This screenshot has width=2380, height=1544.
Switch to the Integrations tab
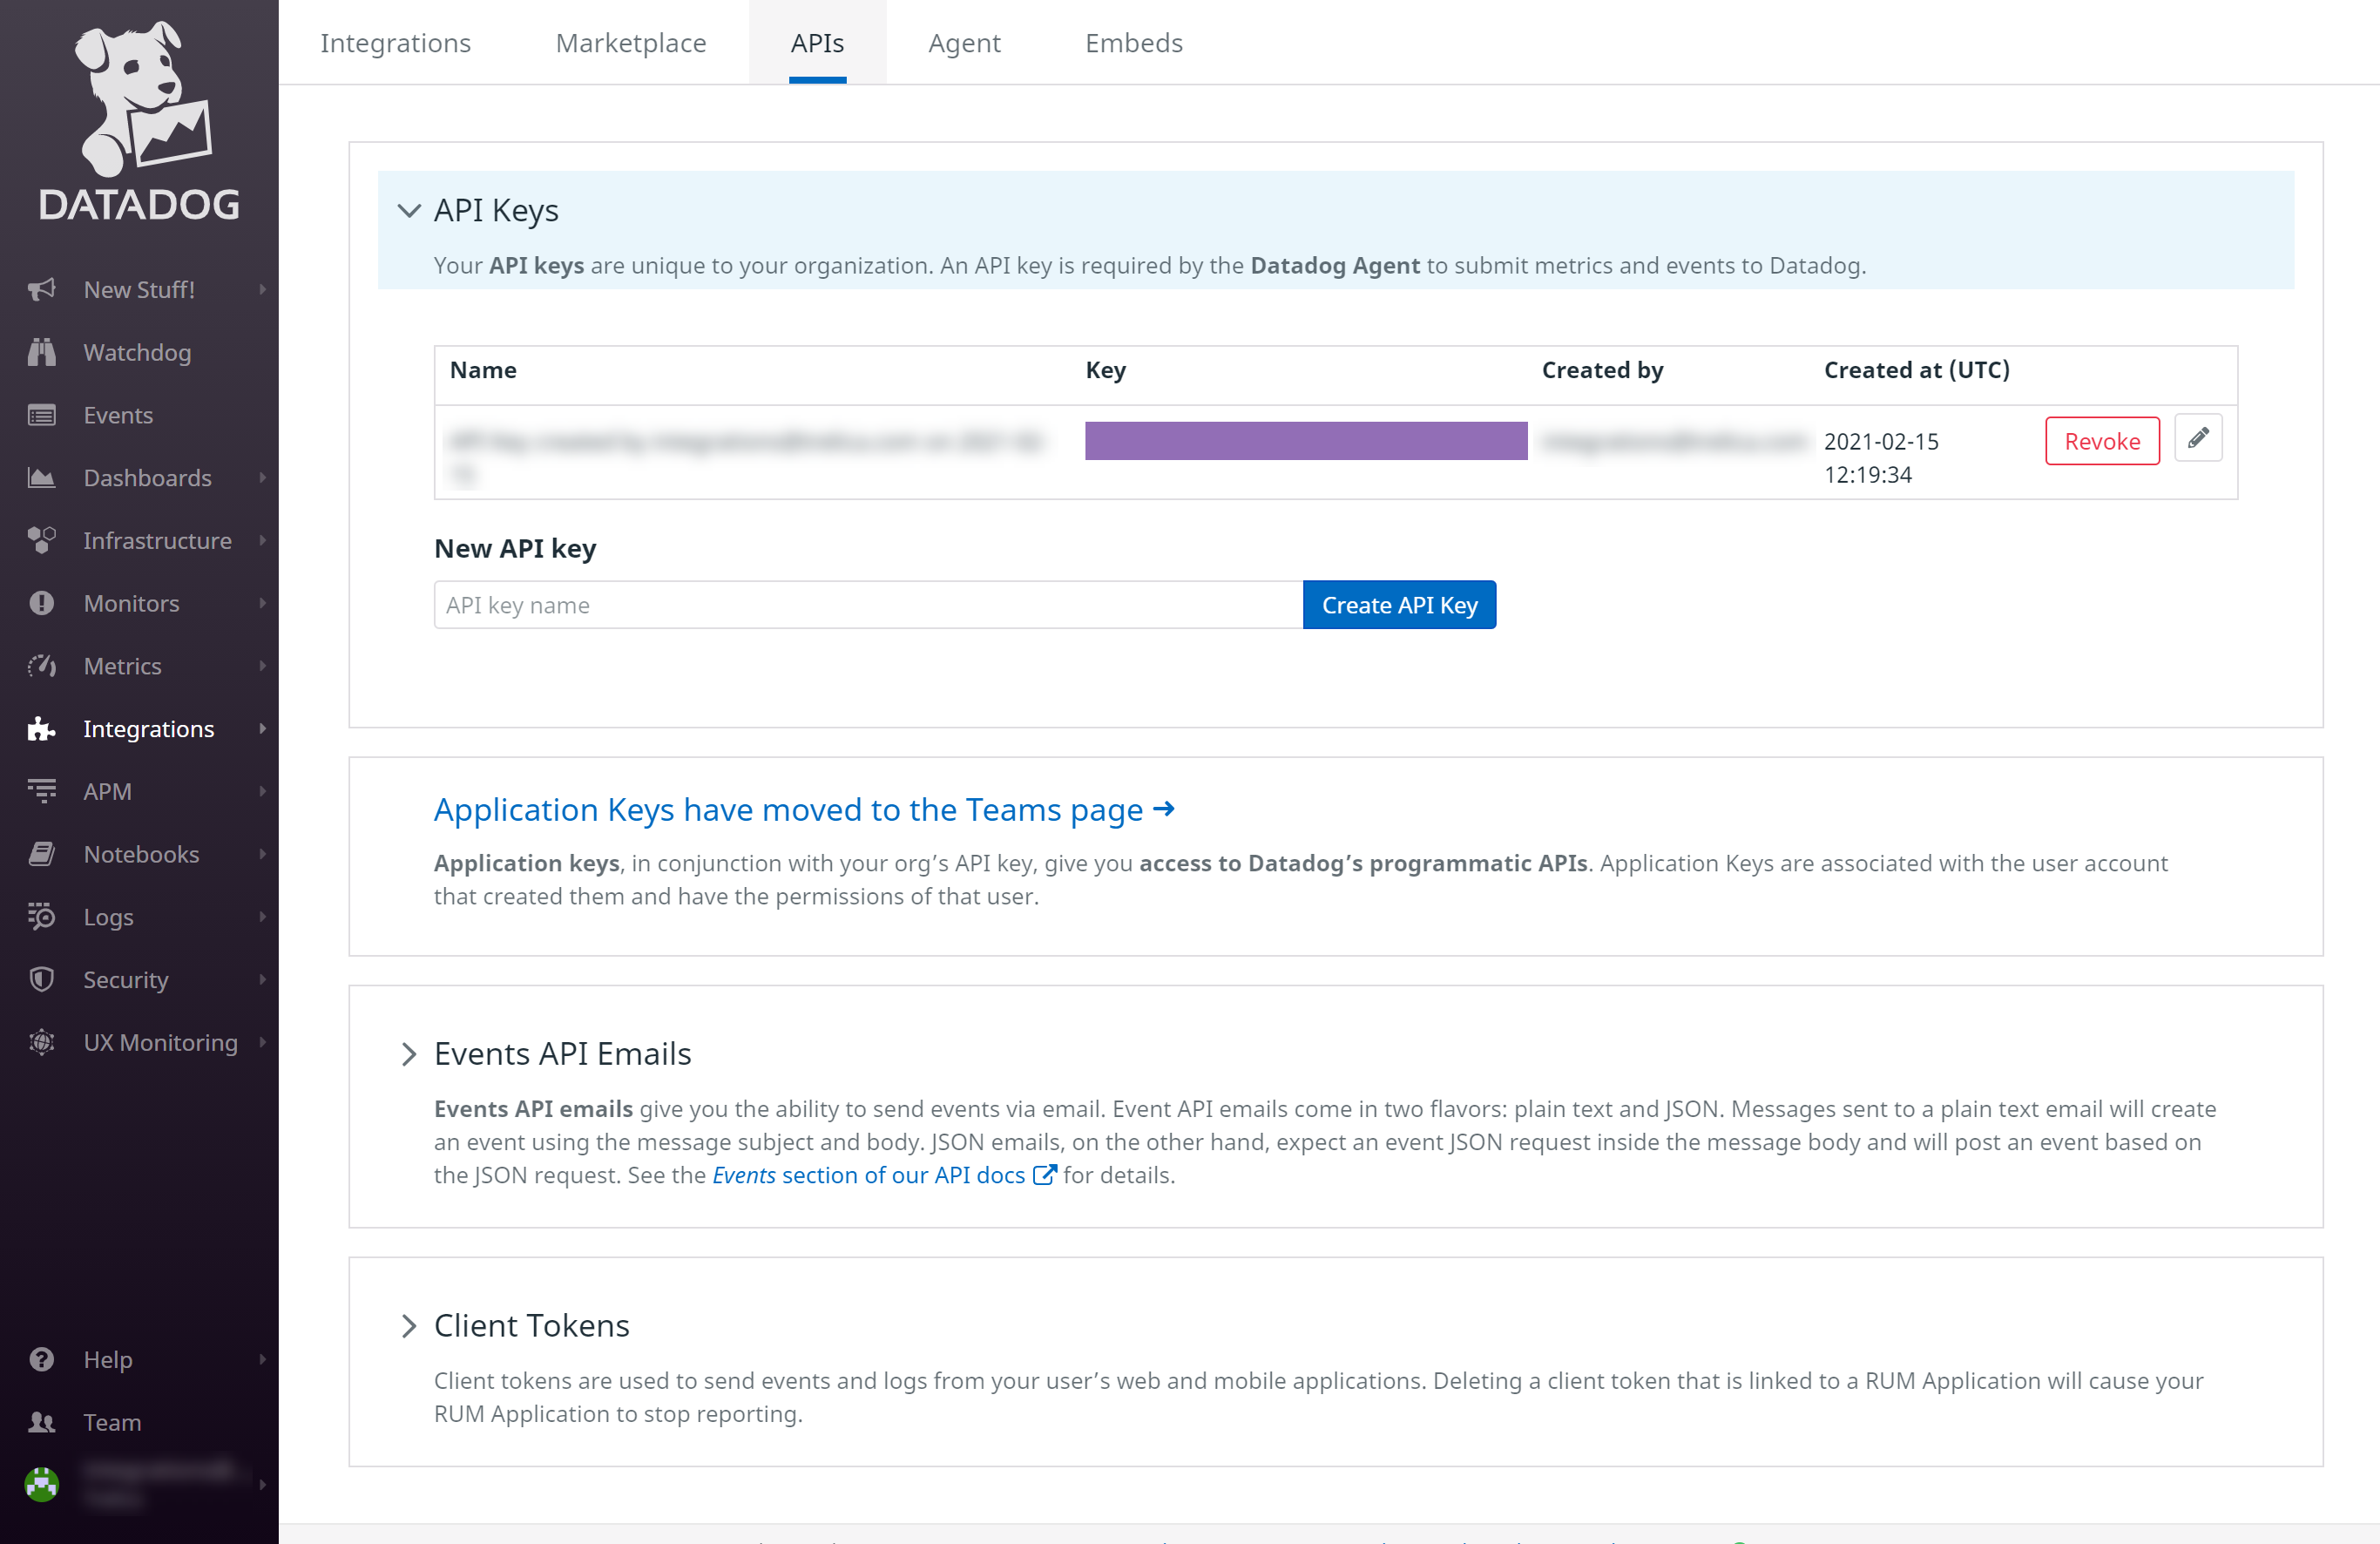(395, 43)
